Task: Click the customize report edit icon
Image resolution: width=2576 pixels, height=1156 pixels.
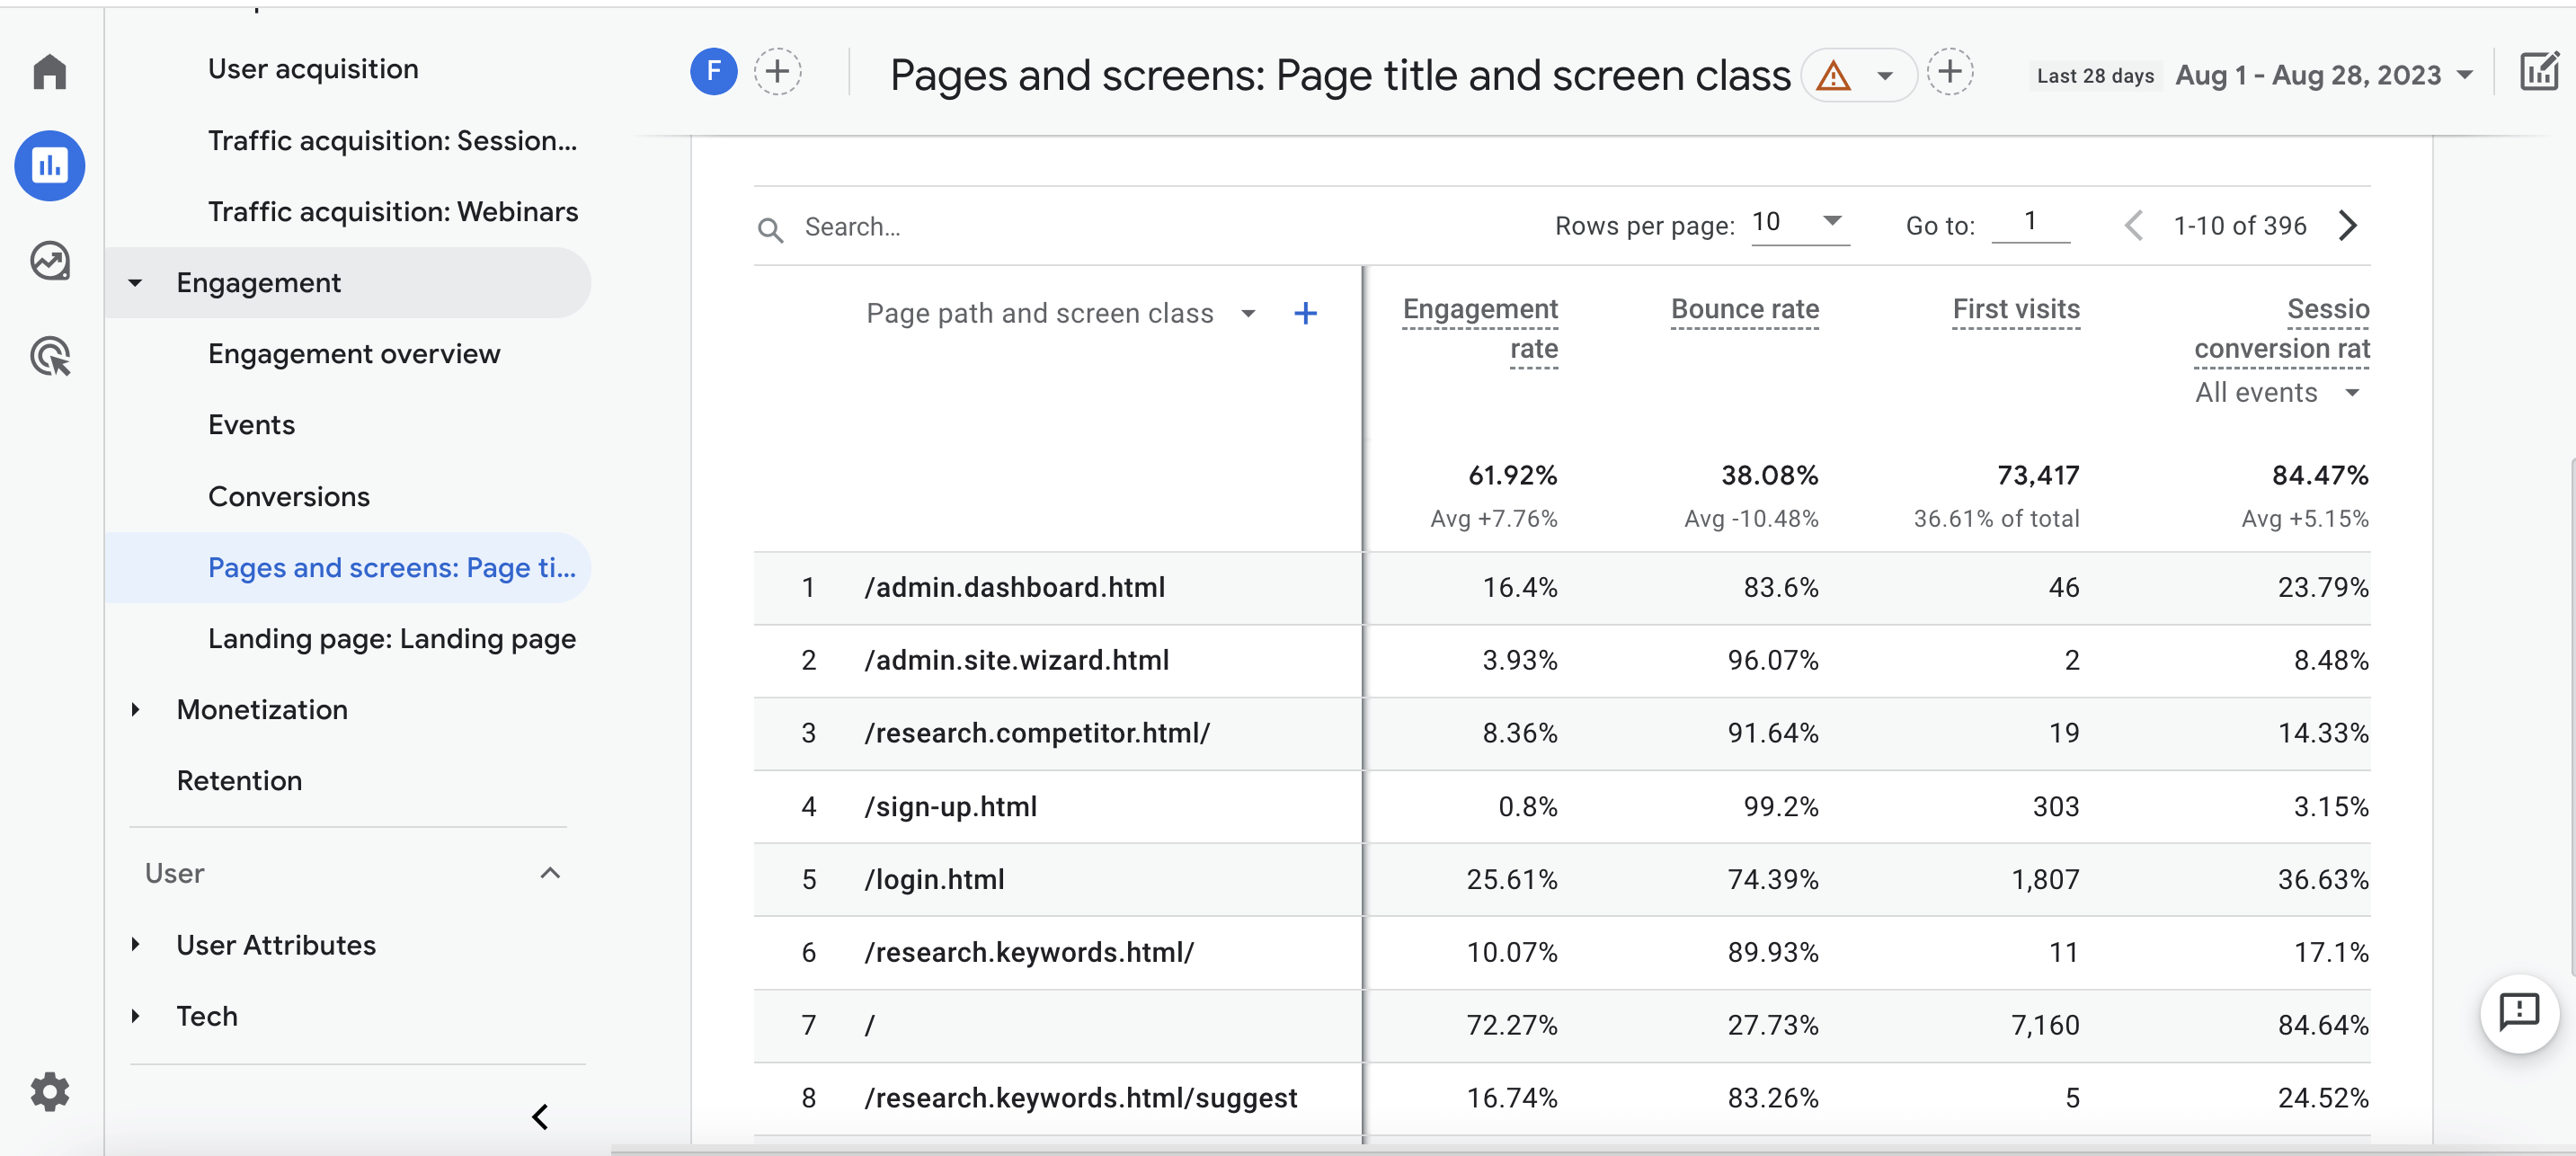Action: tap(2539, 72)
